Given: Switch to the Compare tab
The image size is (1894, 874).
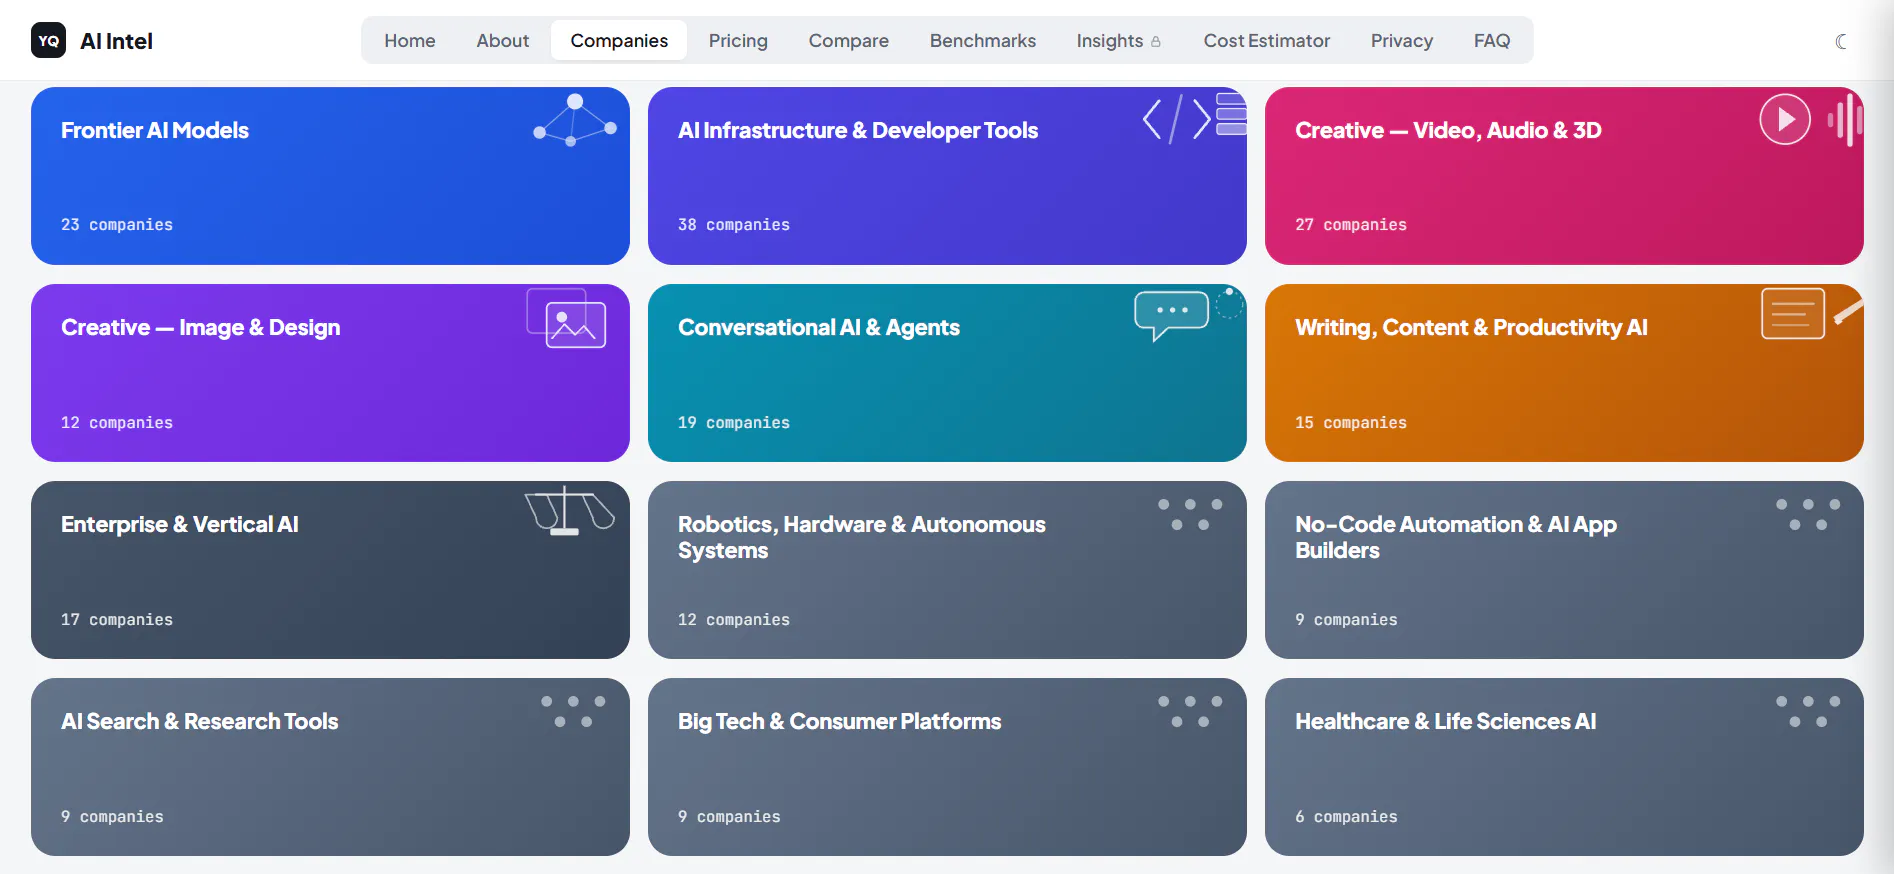Looking at the screenshot, I should (x=848, y=41).
